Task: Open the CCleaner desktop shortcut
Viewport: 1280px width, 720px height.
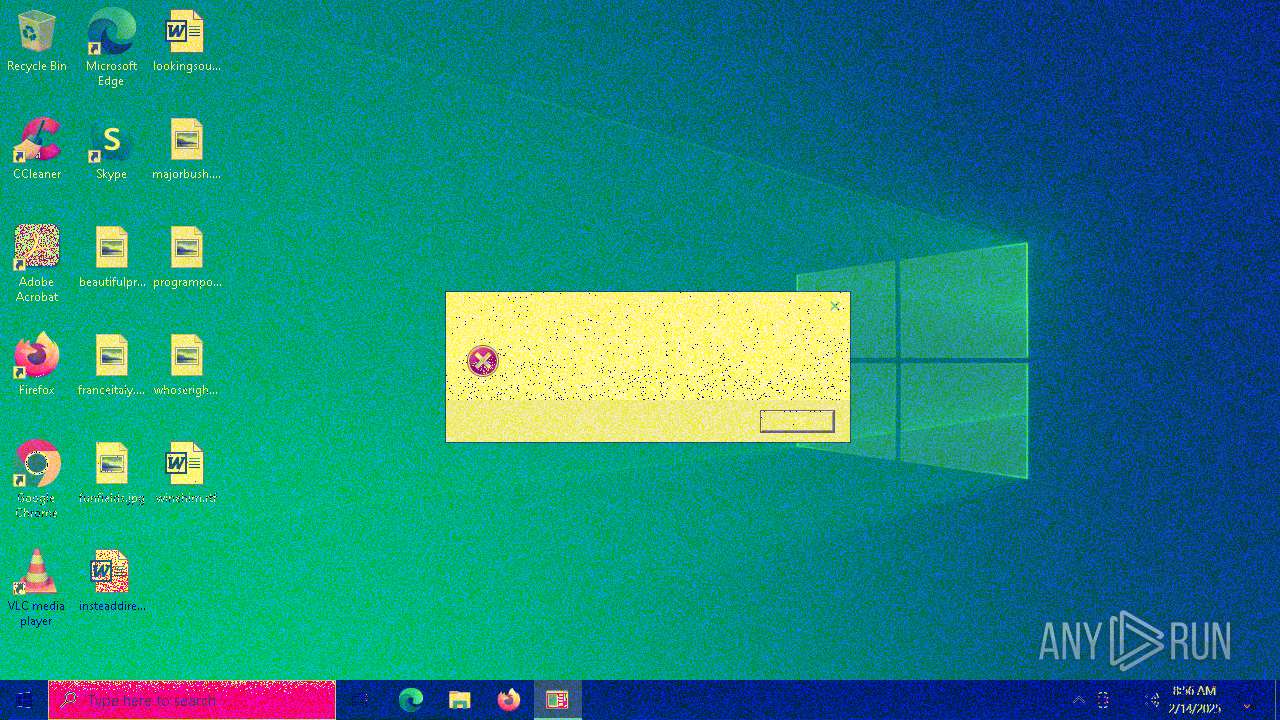Action: tap(37, 150)
